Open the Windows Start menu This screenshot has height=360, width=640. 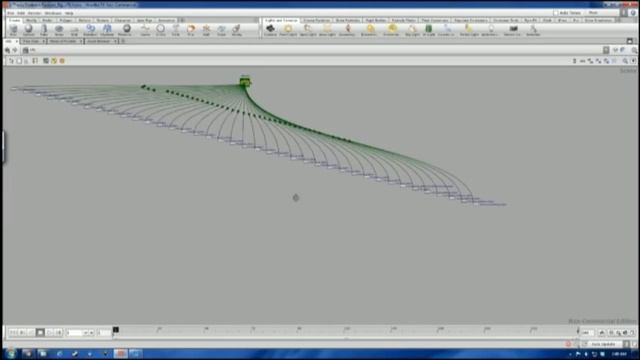pyautogui.click(x=10, y=353)
